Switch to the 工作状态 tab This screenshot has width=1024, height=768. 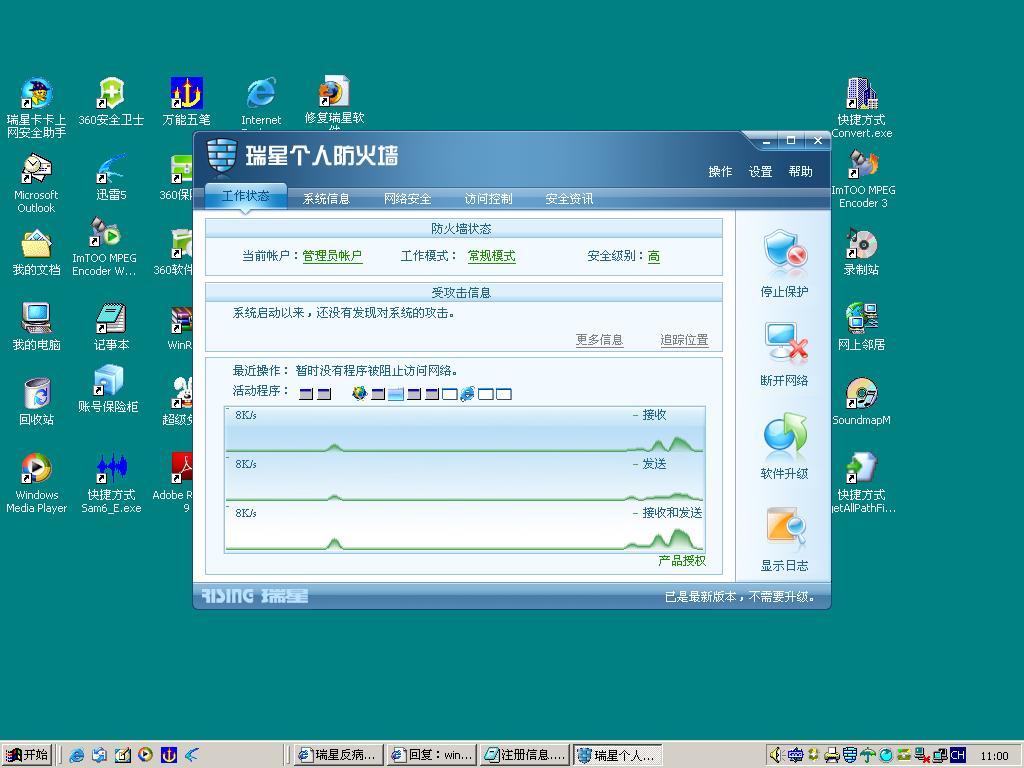coord(246,196)
